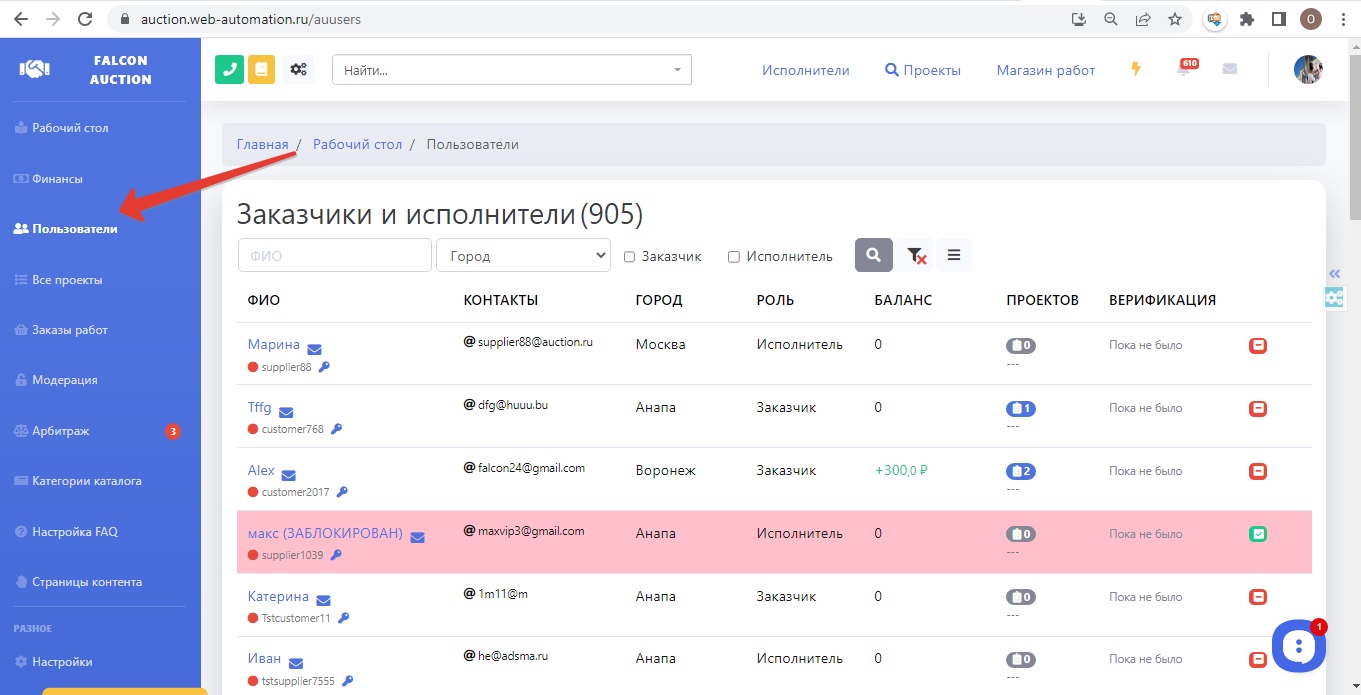The image size is (1361, 695).
Task: Open notifications bell with 610 badge
Action: pos(1184,70)
